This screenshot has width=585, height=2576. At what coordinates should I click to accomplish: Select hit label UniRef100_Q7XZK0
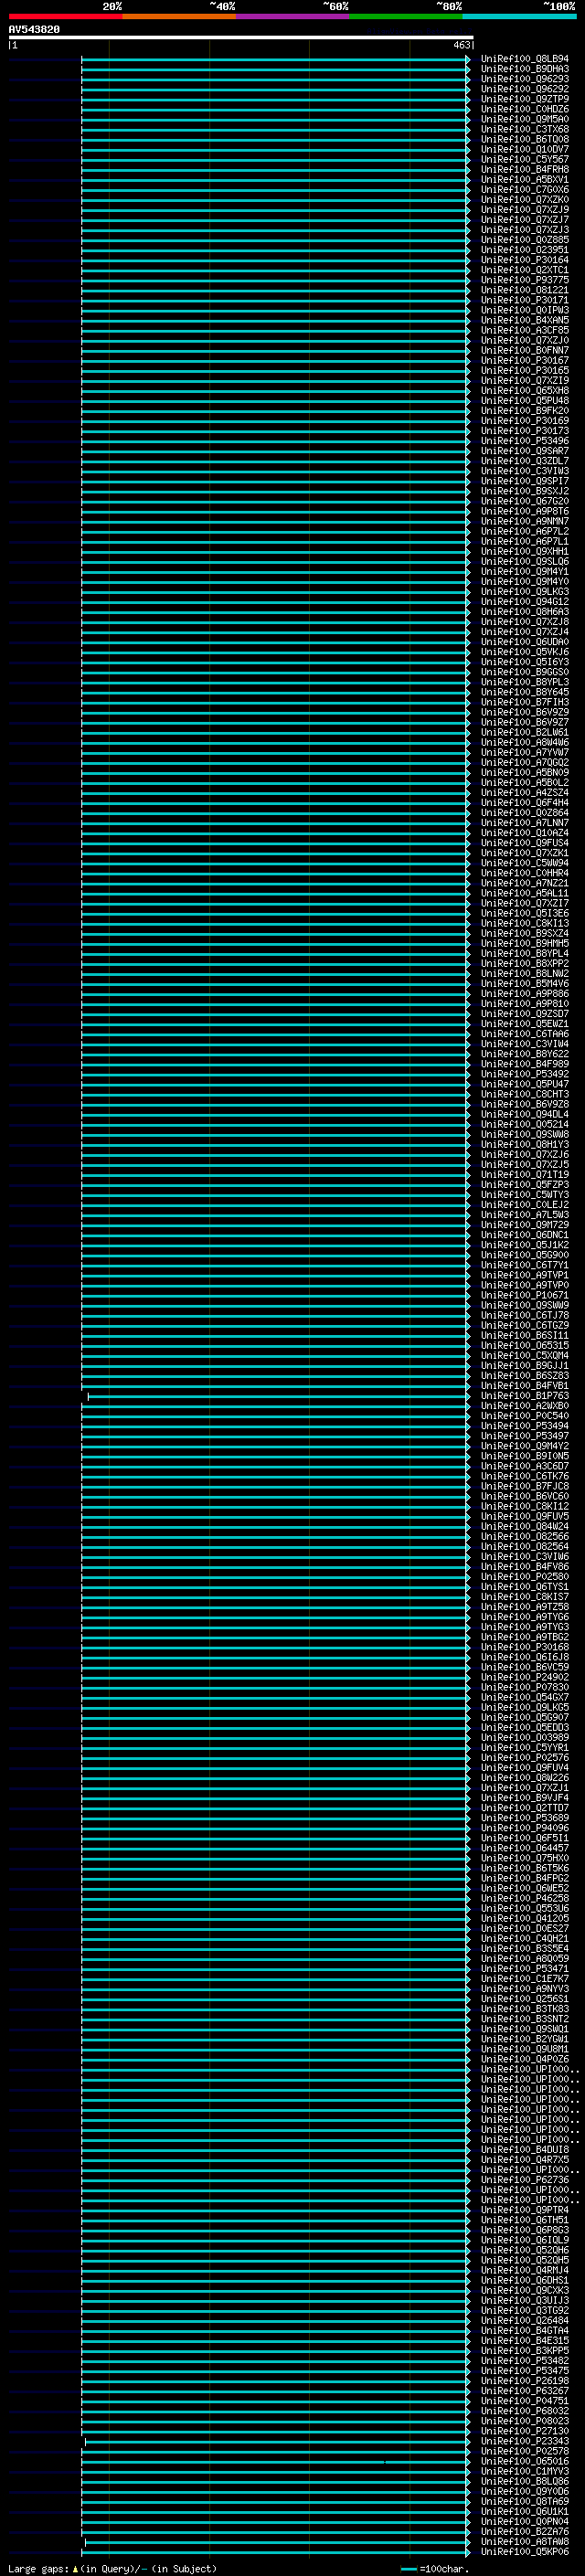[x=524, y=199]
